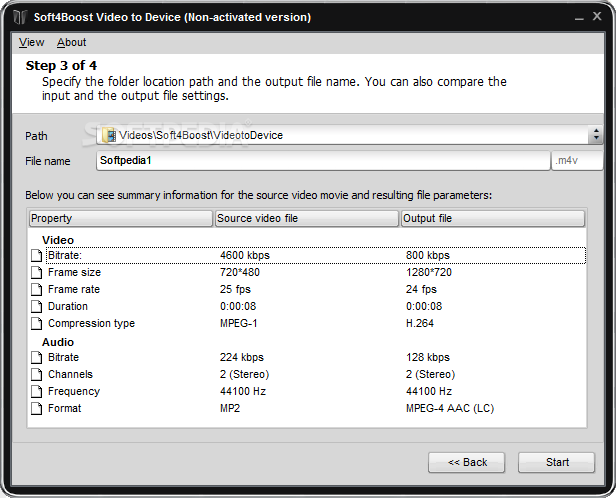The height and width of the screenshot is (498, 616).
Task: Select the Frequency row label
Action: 74,391
